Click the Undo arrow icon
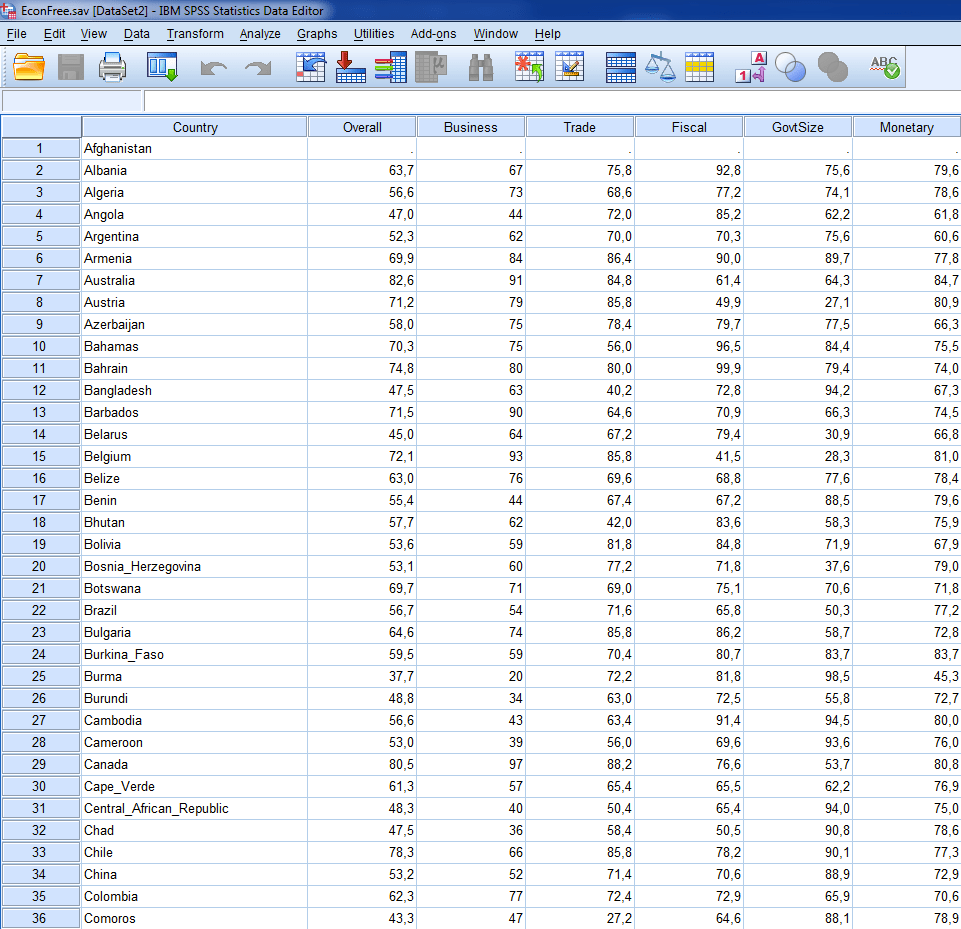Viewport: 961px width, 929px height. [x=213, y=67]
